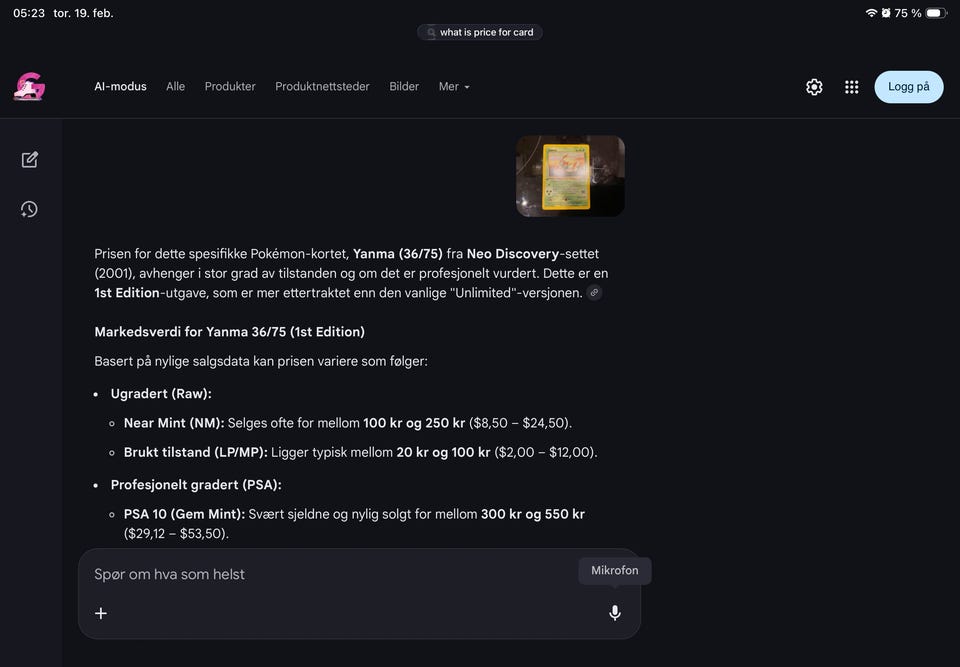Viewport: 960px width, 667px height.
Task: Expand the Mer dropdown menu
Action: (454, 86)
